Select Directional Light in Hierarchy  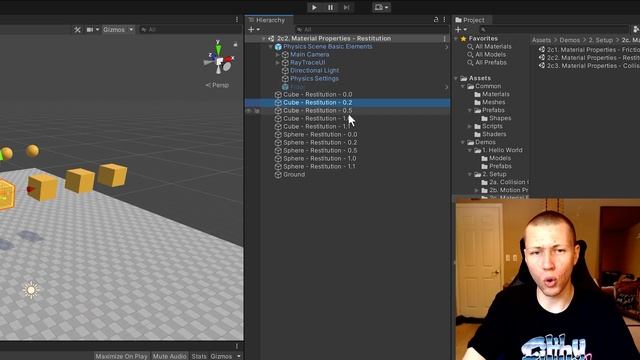tap(314, 70)
